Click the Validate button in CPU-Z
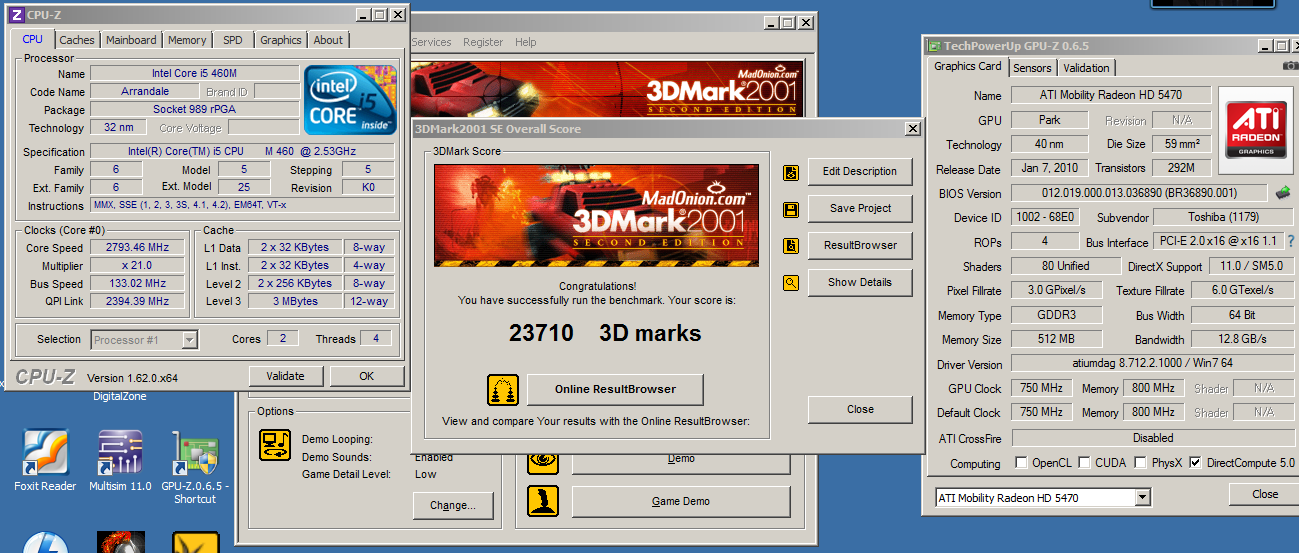 (x=285, y=376)
